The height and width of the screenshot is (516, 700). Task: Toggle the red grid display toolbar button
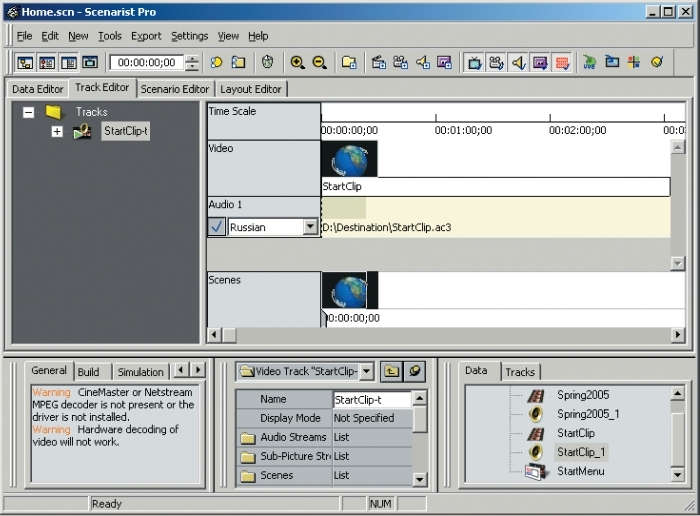click(562, 62)
